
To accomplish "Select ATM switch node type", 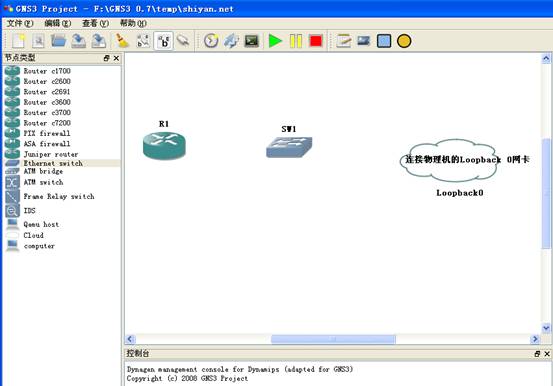I will (62, 182).
